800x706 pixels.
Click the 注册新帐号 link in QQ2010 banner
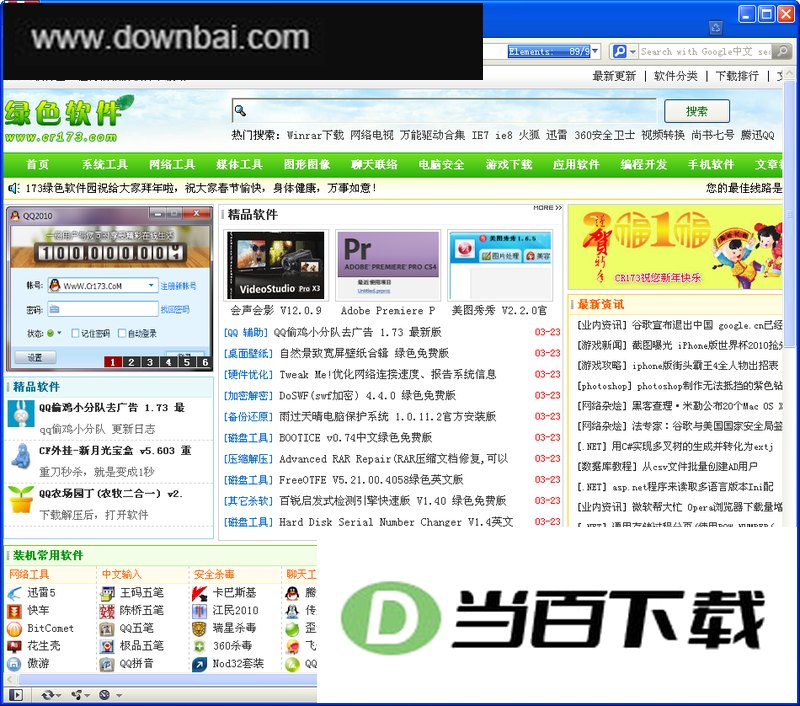178,286
